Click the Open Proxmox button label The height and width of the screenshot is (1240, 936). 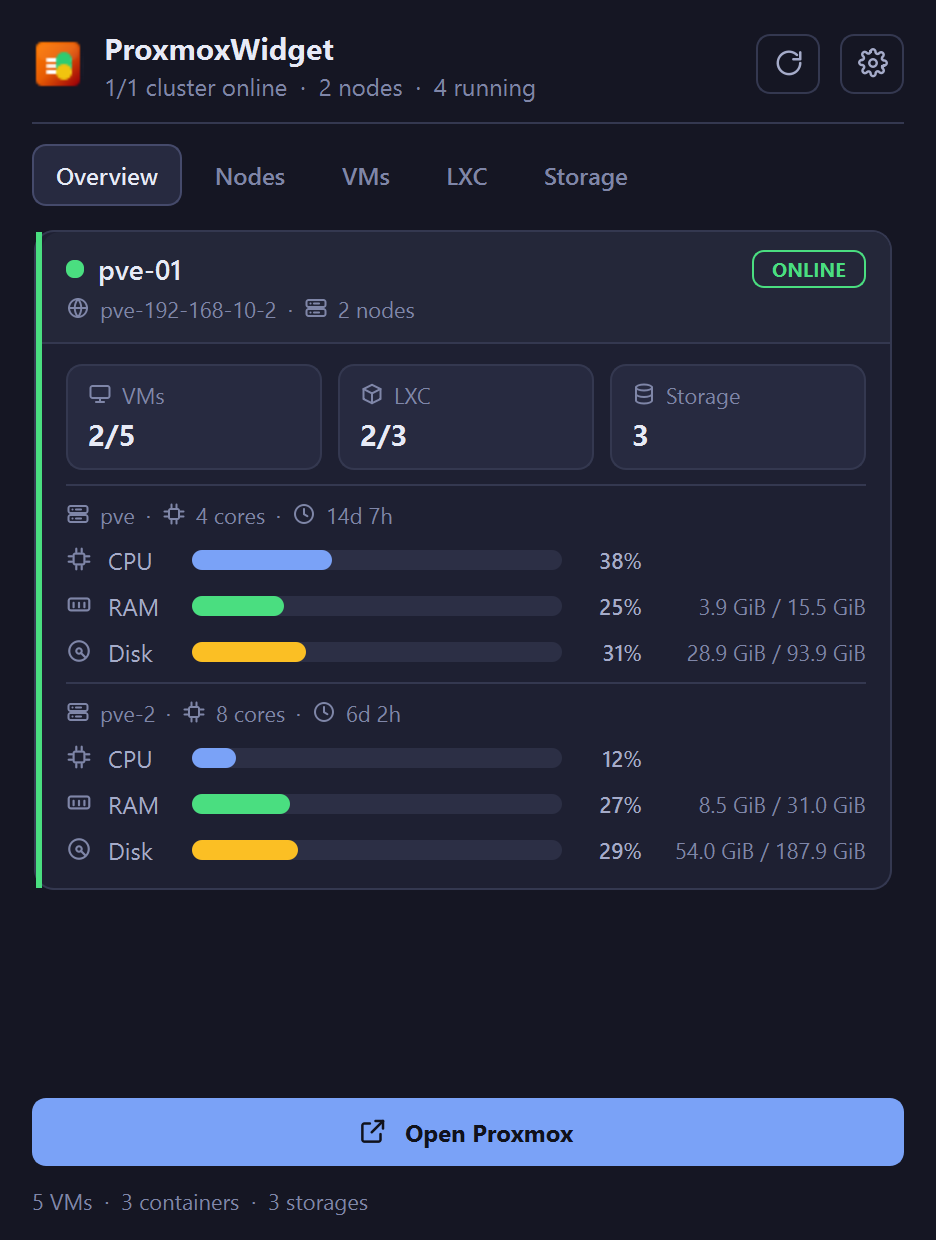[489, 1133]
